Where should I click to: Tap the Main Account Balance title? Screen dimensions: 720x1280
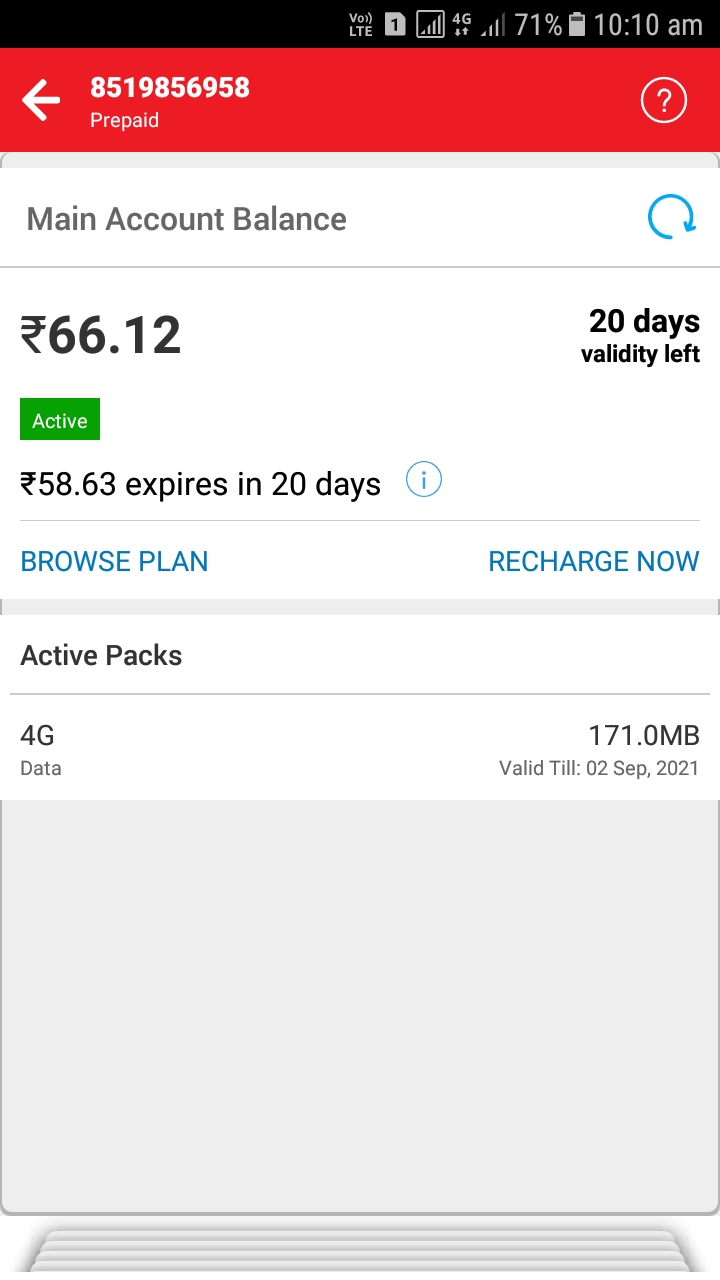click(x=187, y=219)
